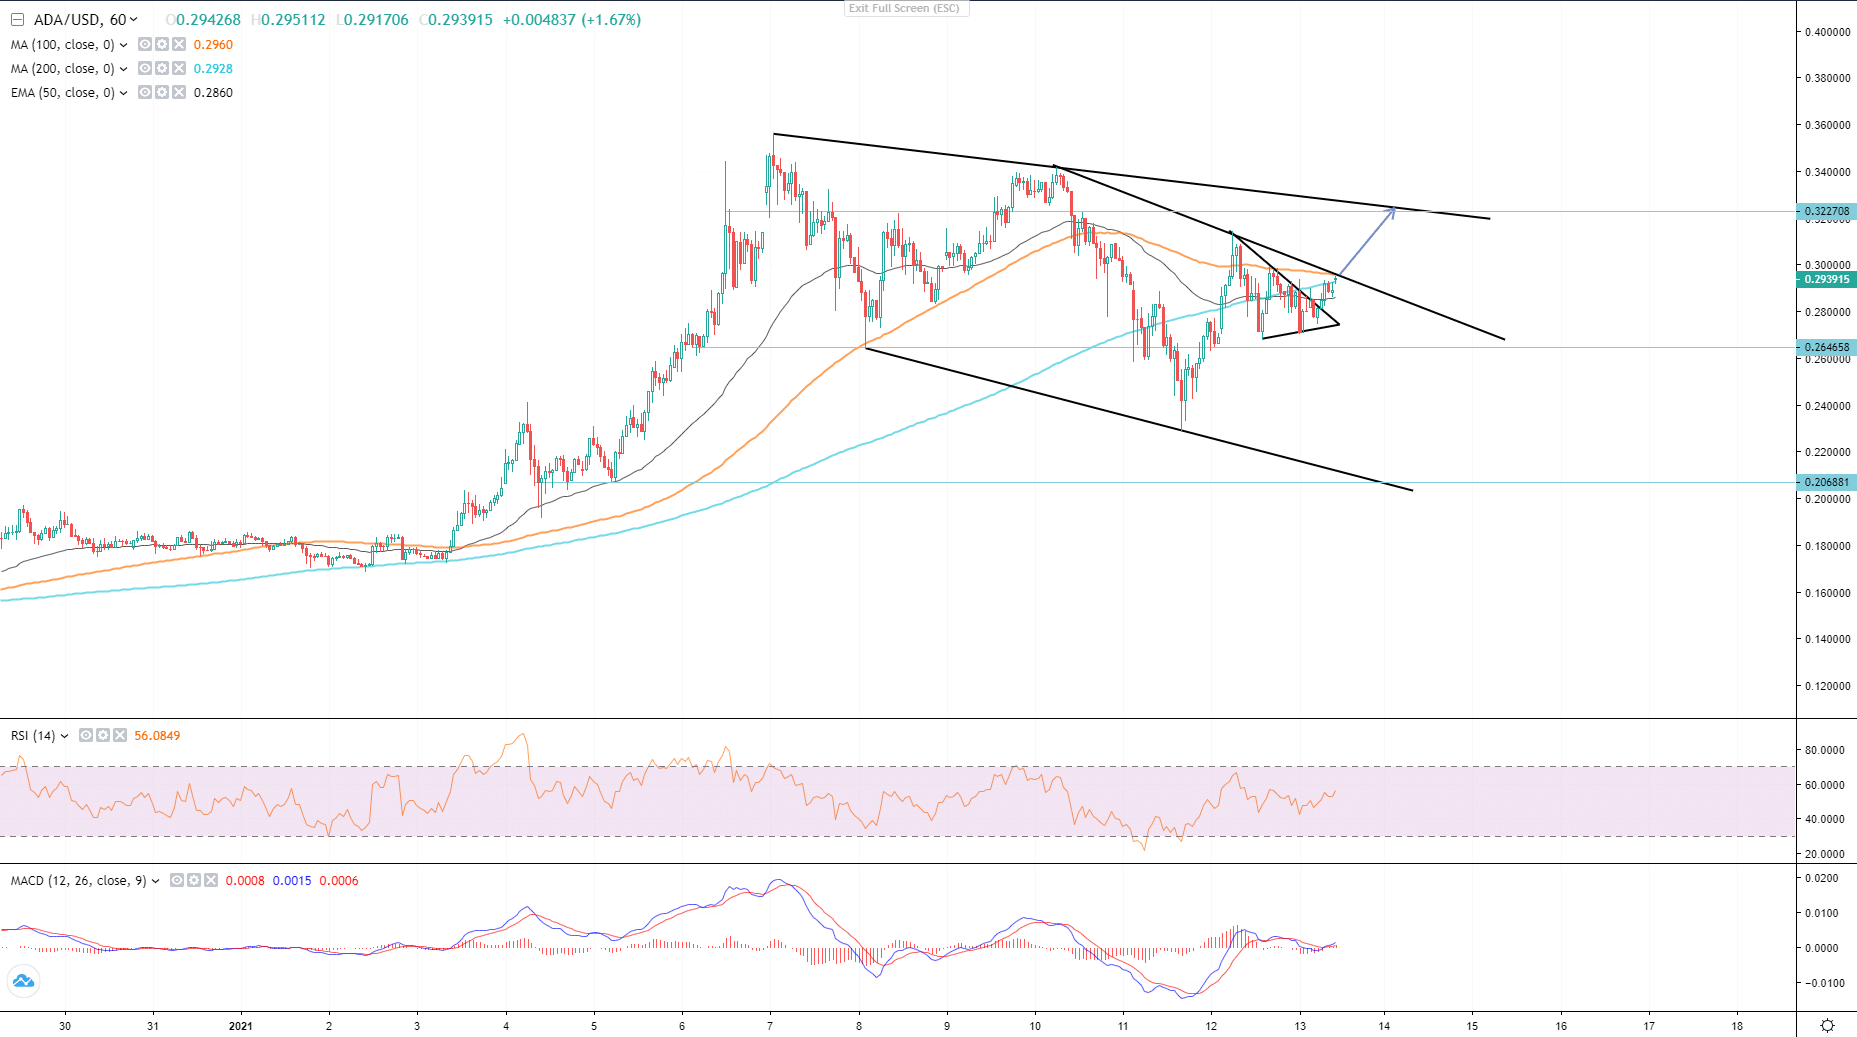The height and width of the screenshot is (1037, 1857).
Task: Click the price change +0.004837 (+1.67%)
Action: tap(572, 20)
